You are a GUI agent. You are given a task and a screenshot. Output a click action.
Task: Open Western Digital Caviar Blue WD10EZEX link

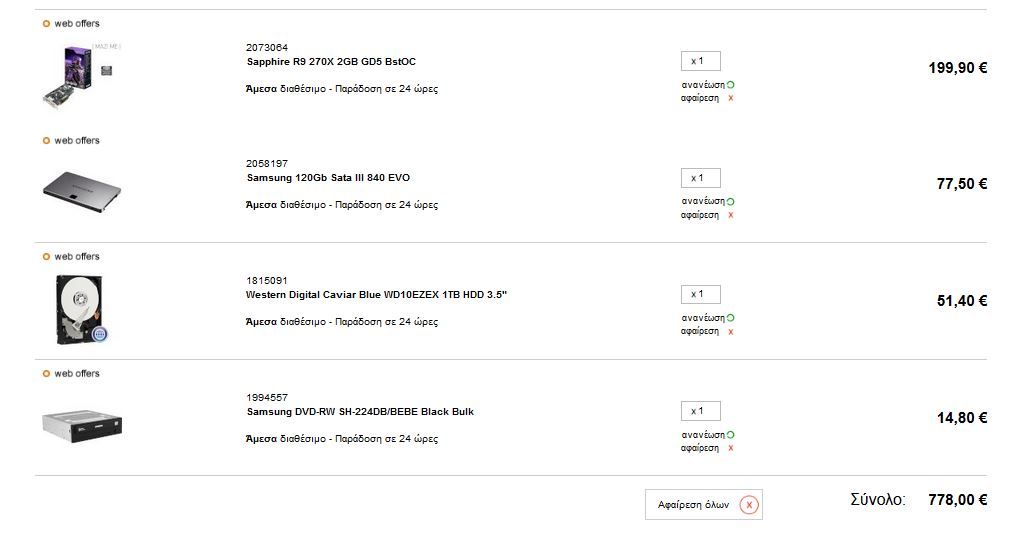click(x=377, y=295)
